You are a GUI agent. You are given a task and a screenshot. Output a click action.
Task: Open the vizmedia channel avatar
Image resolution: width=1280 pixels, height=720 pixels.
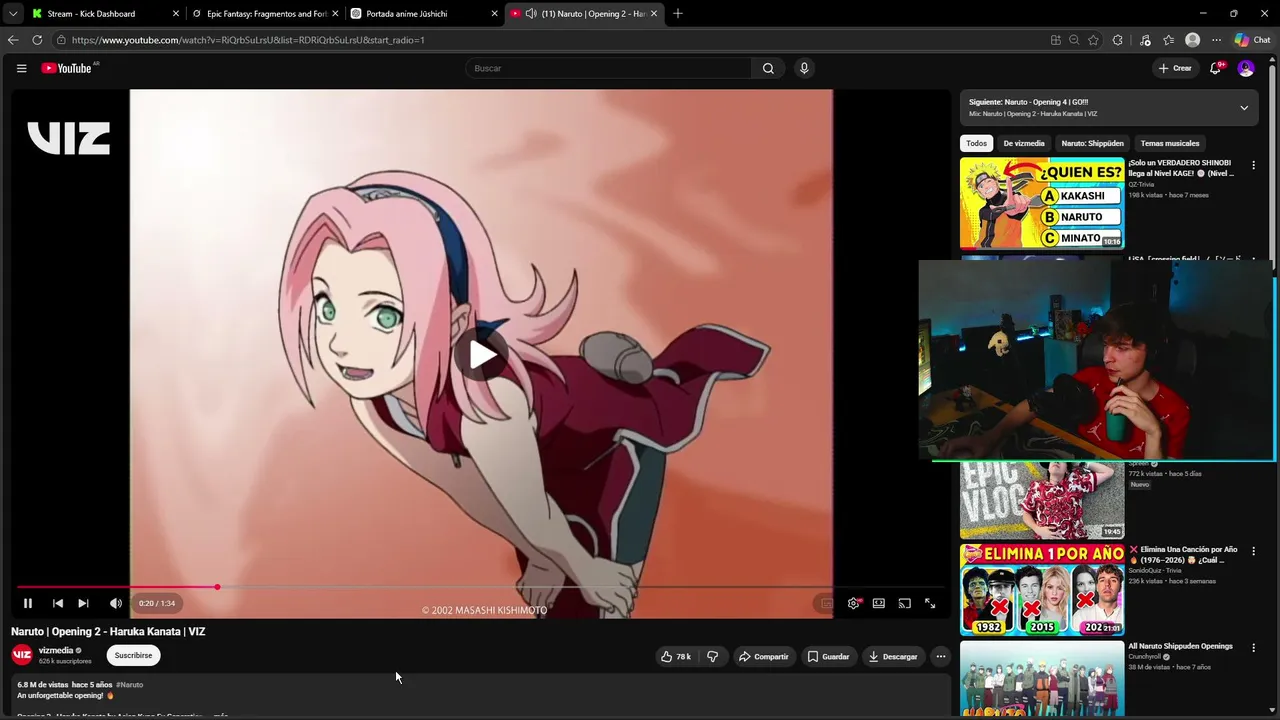(x=22, y=655)
